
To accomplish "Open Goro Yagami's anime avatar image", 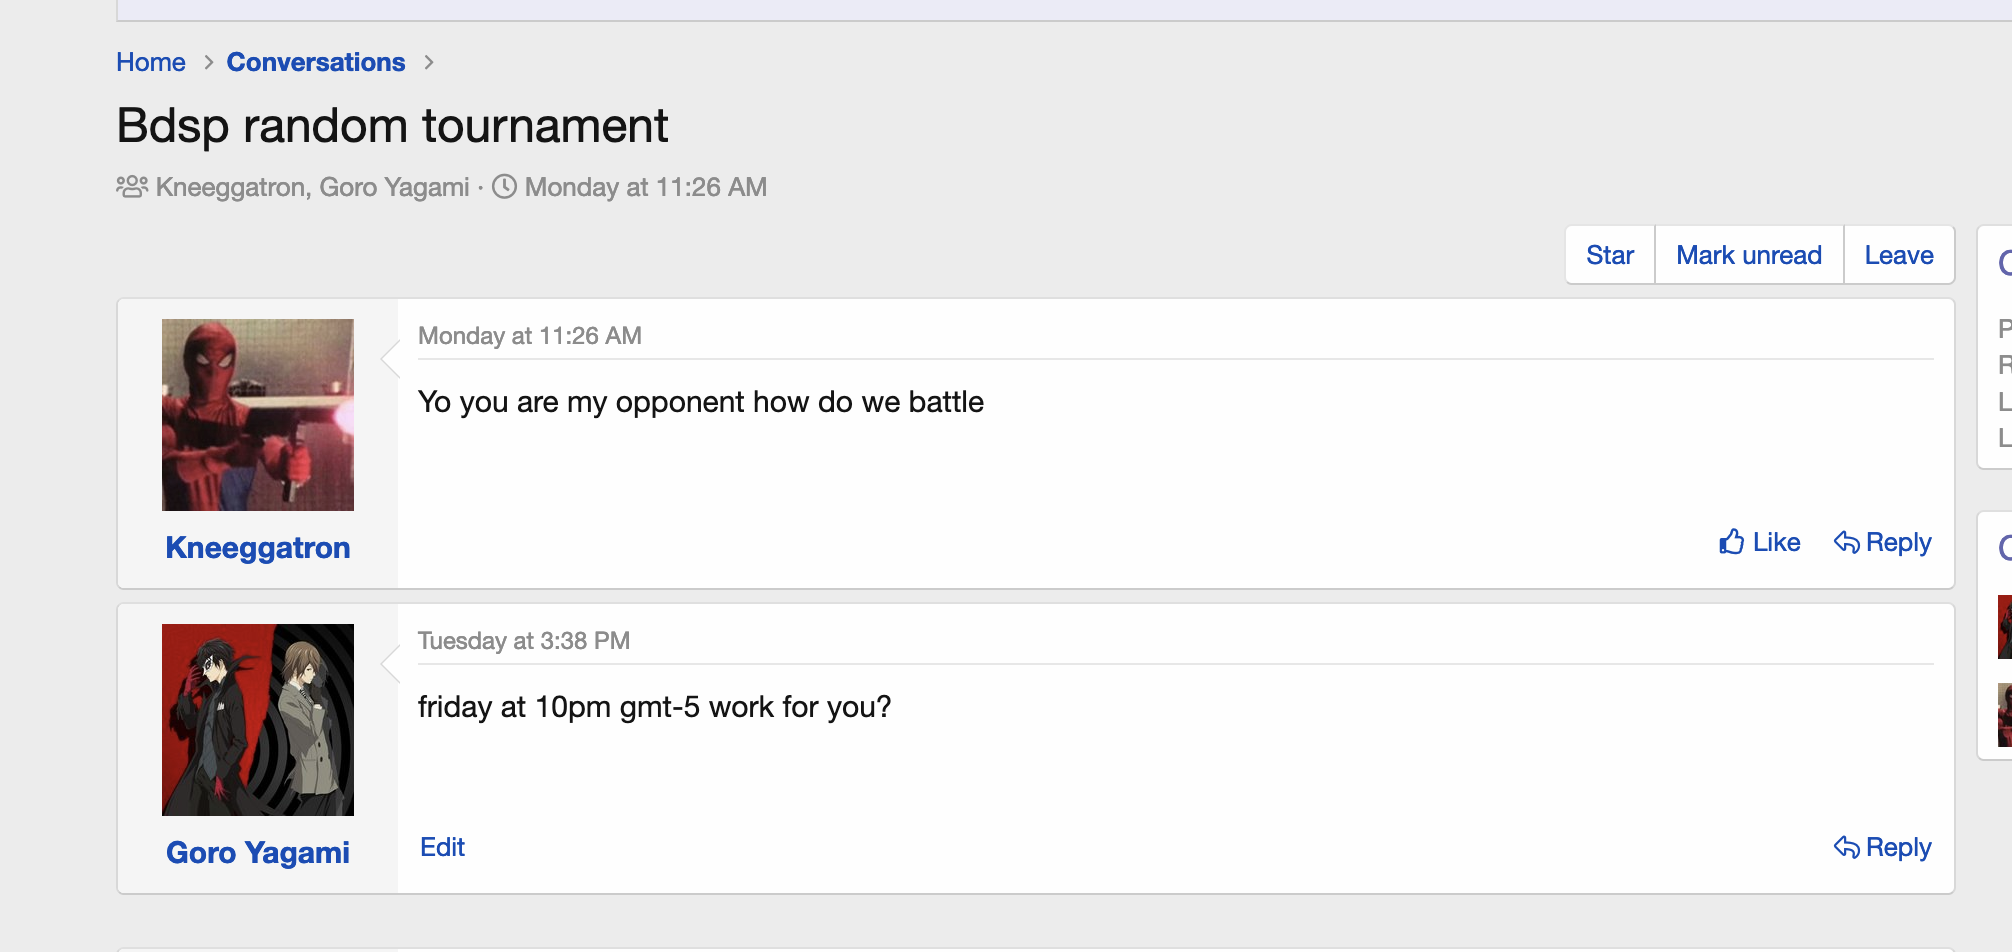I will [258, 720].
